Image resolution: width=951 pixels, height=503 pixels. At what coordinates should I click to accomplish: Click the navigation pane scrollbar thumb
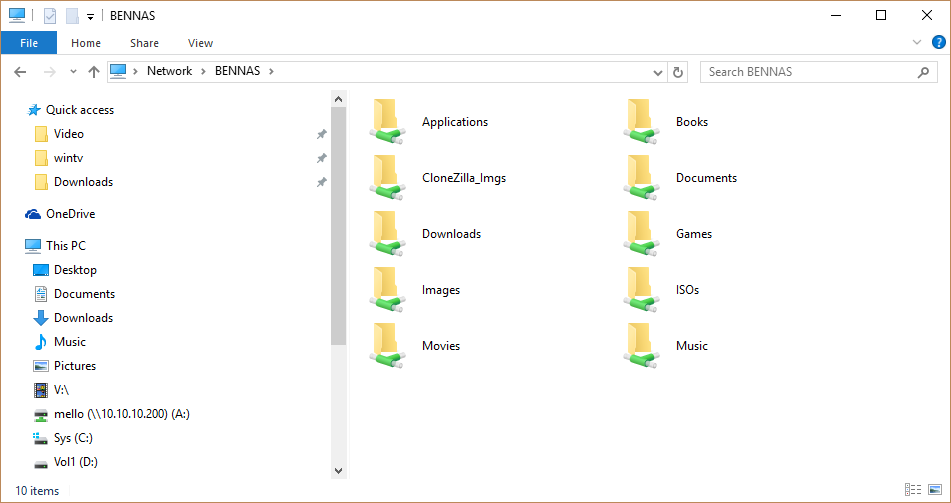[338, 226]
